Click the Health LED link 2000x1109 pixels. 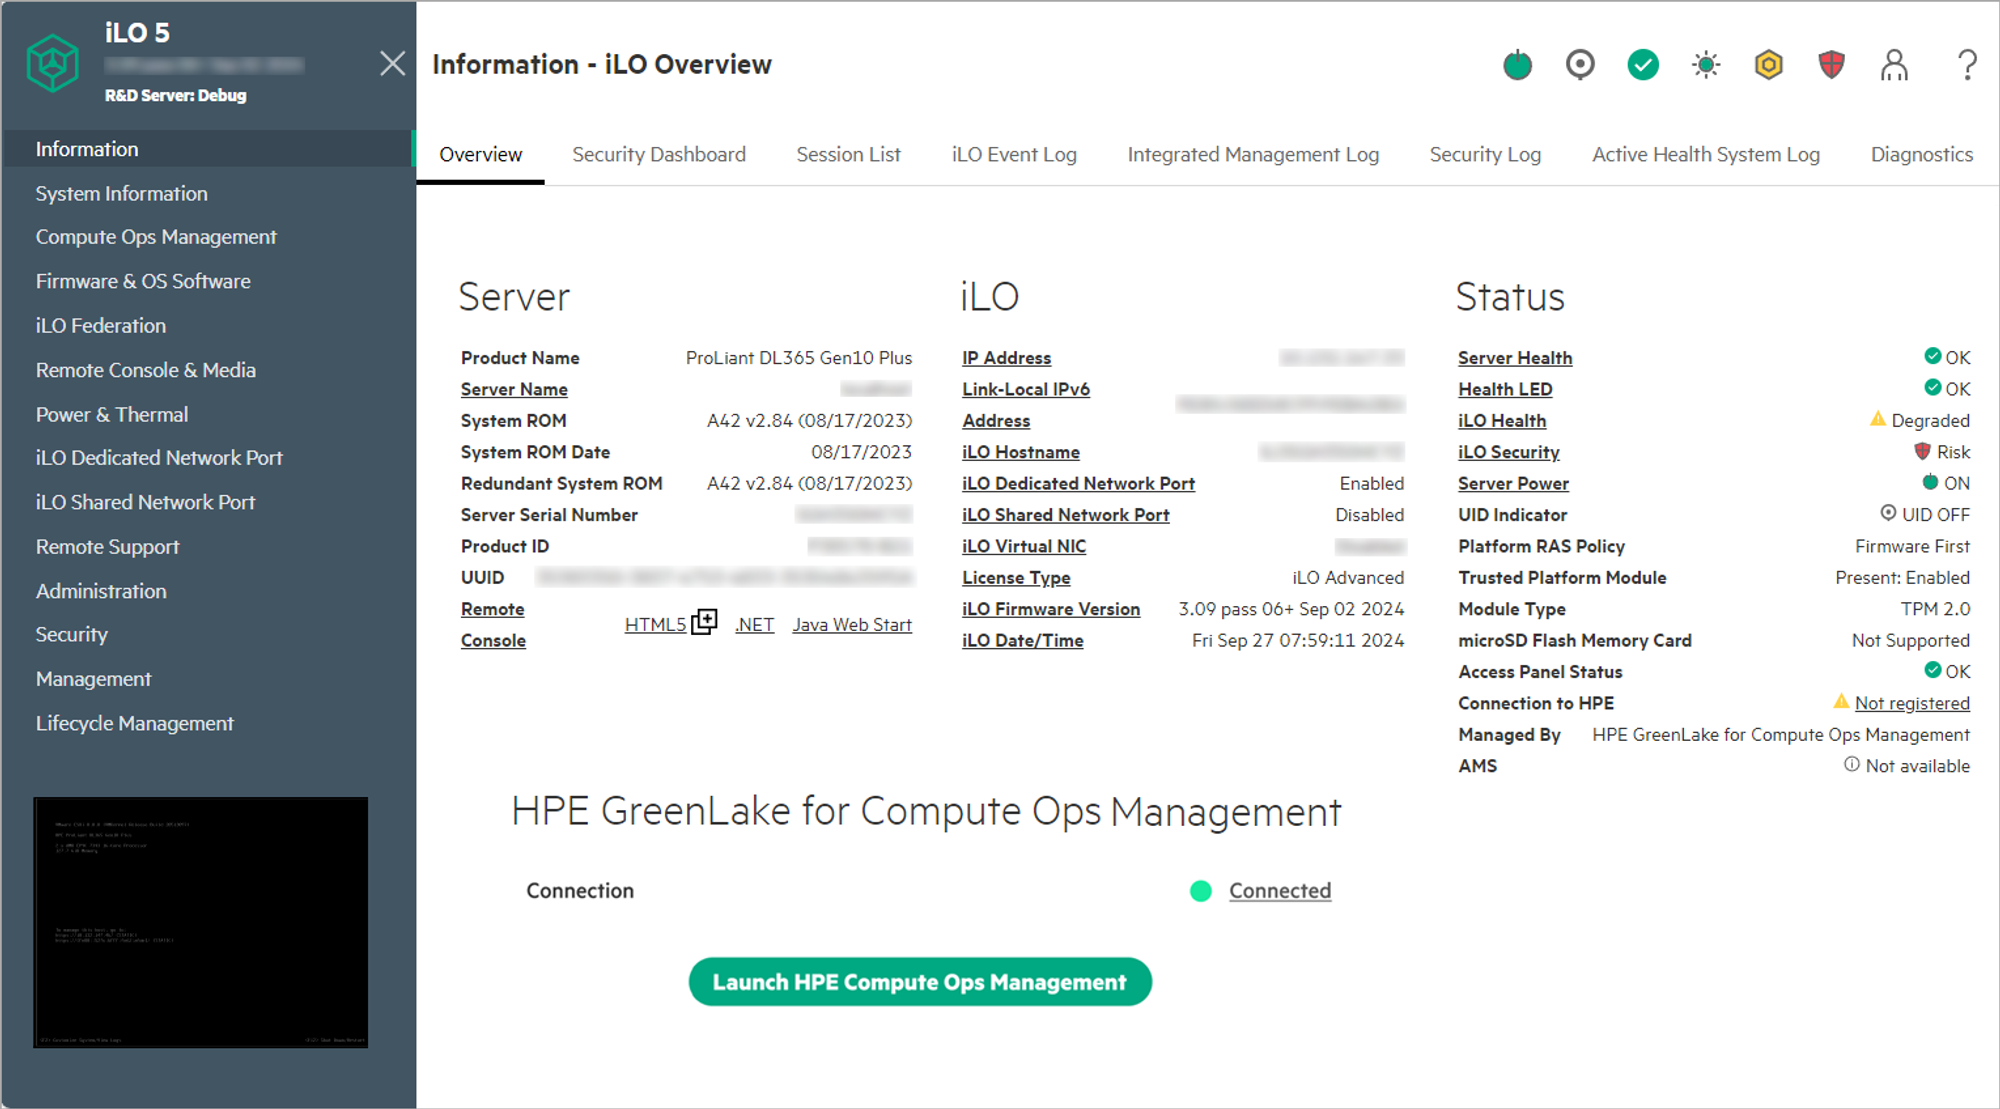[x=1505, y=390]
